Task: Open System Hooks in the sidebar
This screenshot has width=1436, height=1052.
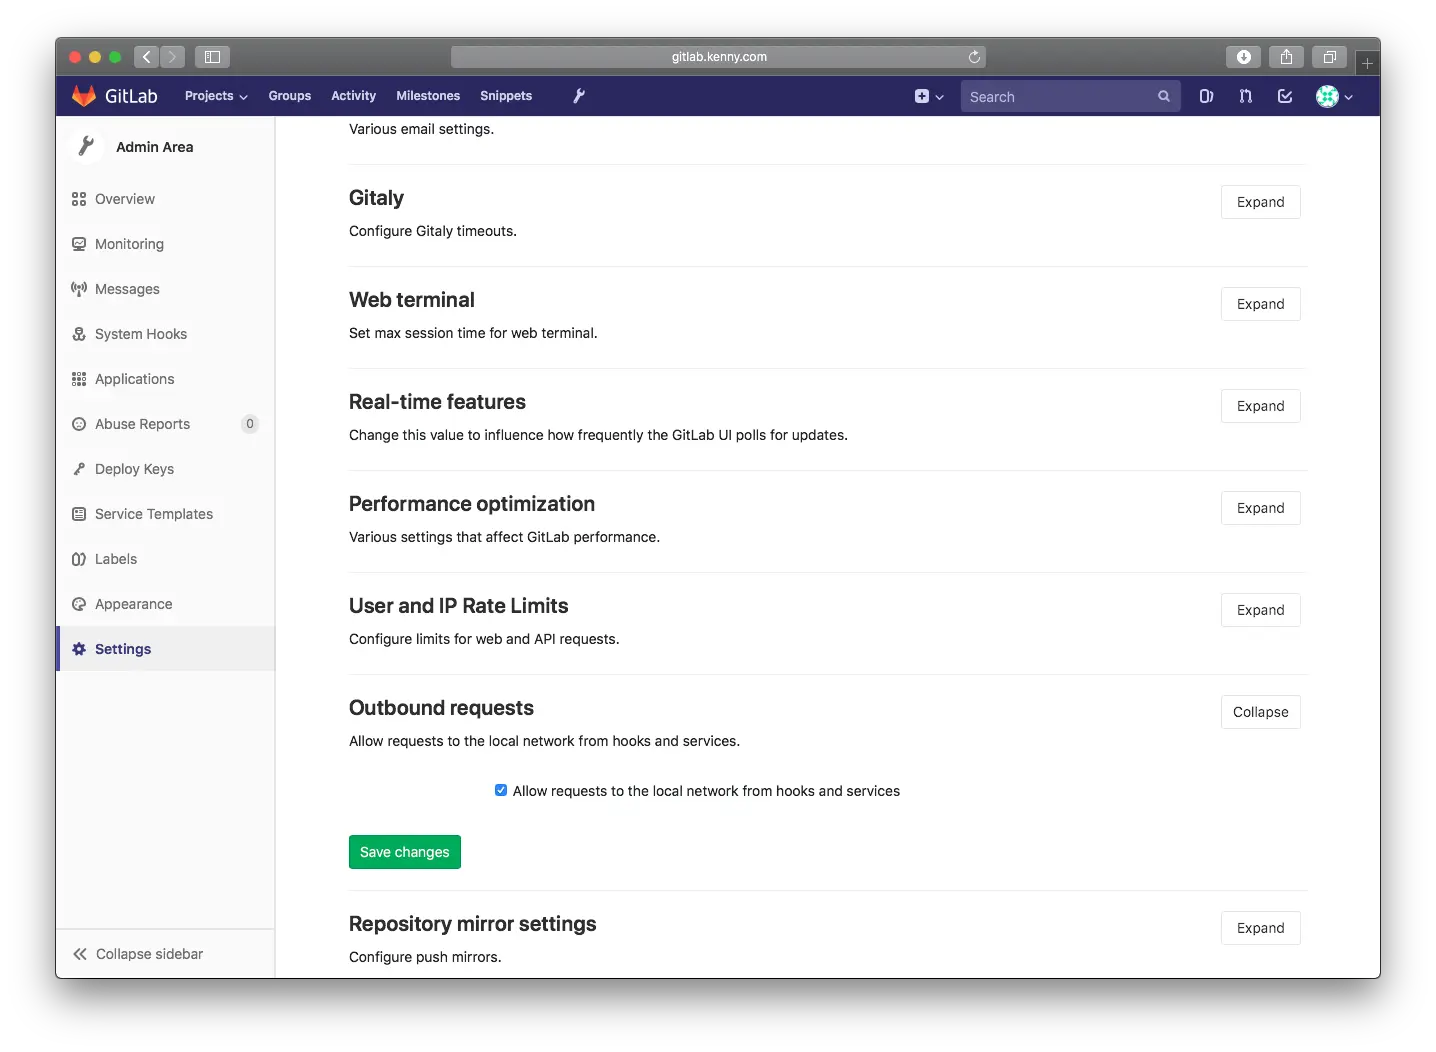Action: [x=141, y=334]
